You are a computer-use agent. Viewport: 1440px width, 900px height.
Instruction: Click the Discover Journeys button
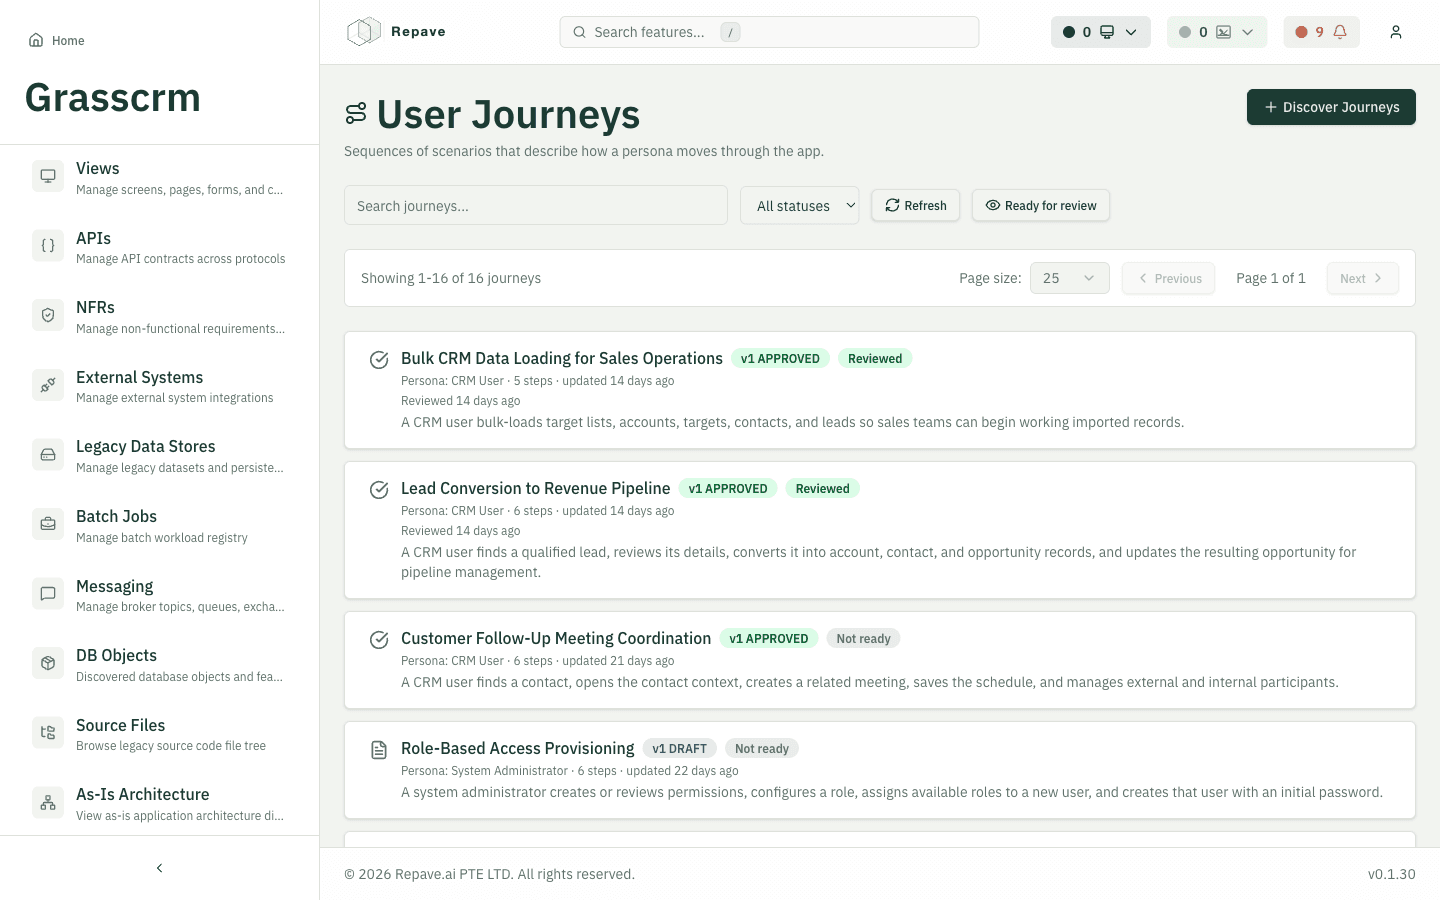[x=1331, y=107]
